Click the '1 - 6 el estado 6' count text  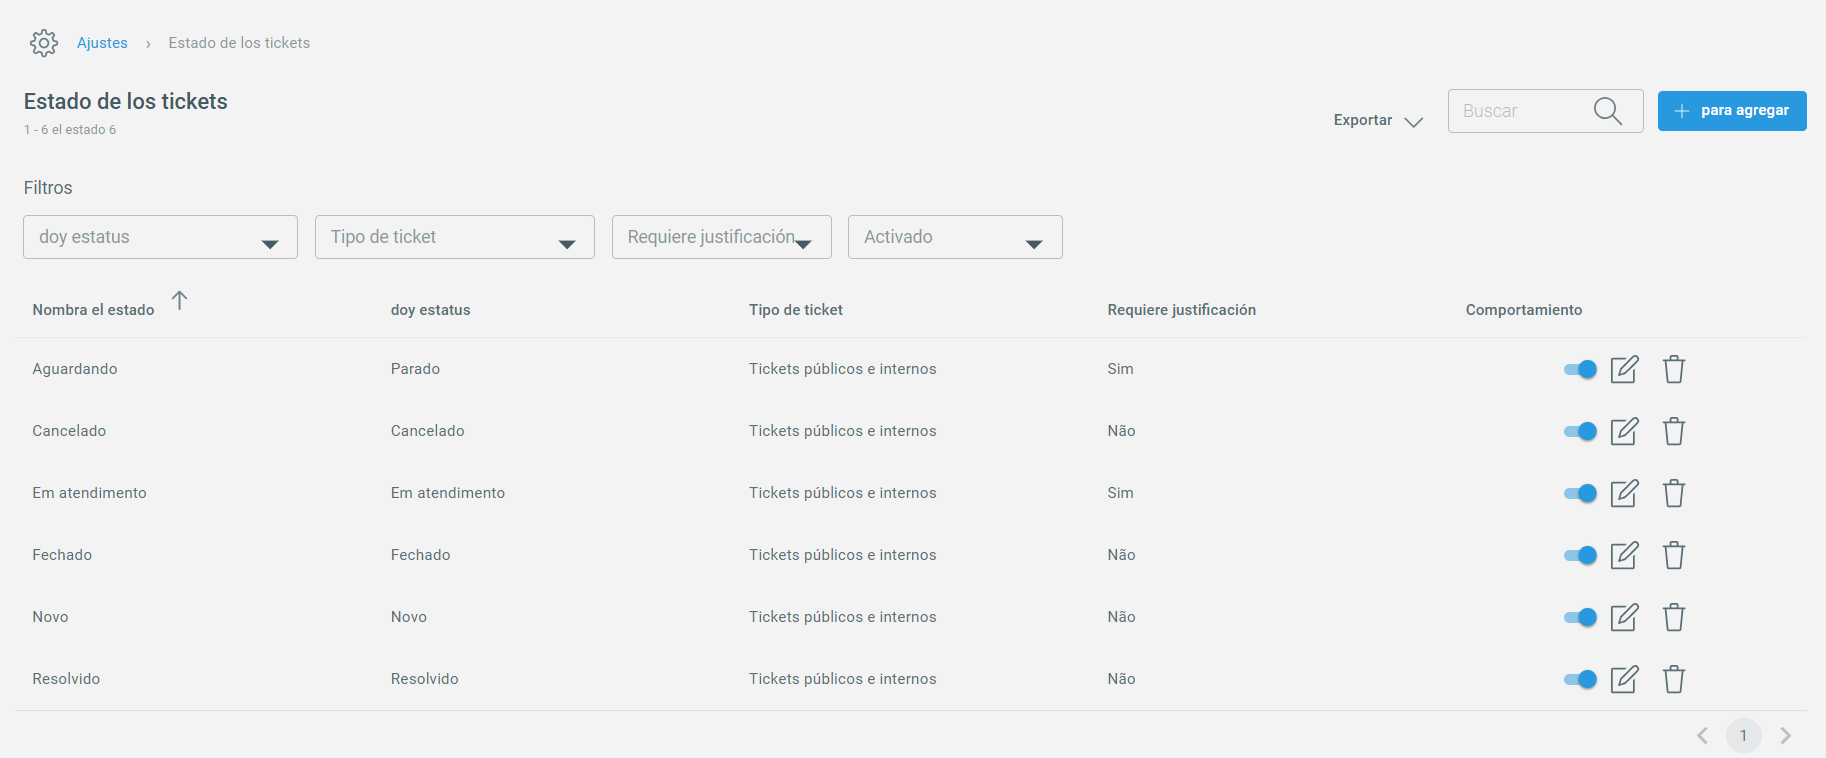tap(70, 130)
